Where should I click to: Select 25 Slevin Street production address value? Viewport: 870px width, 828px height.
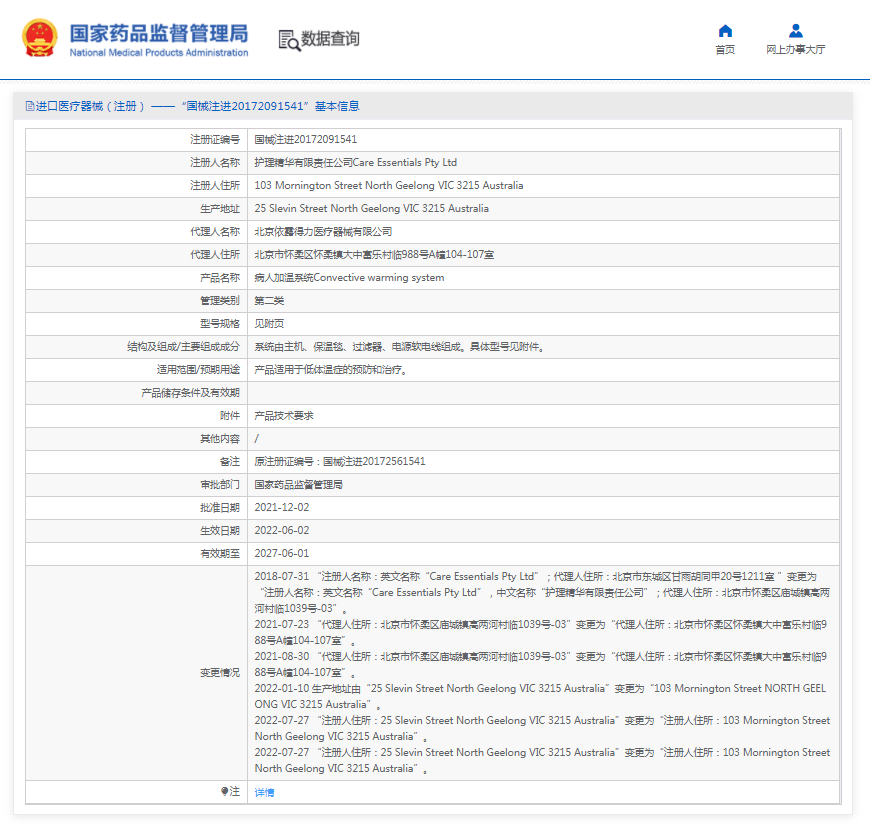(x=372, y=209)
